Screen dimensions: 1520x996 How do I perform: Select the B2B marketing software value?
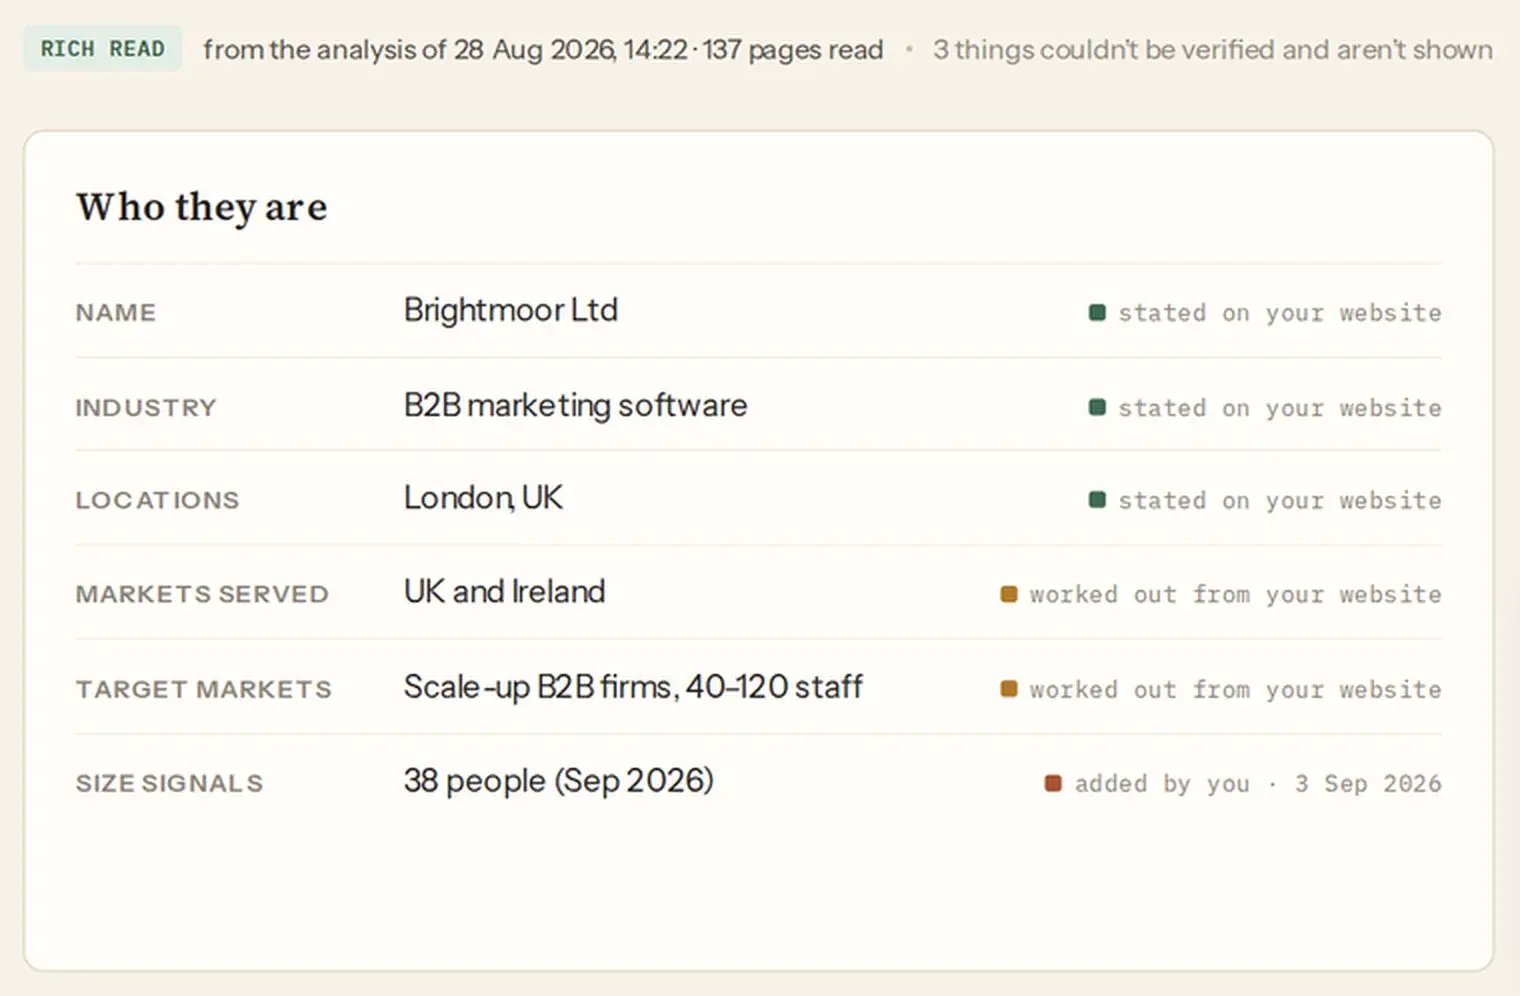pos(575,405)
